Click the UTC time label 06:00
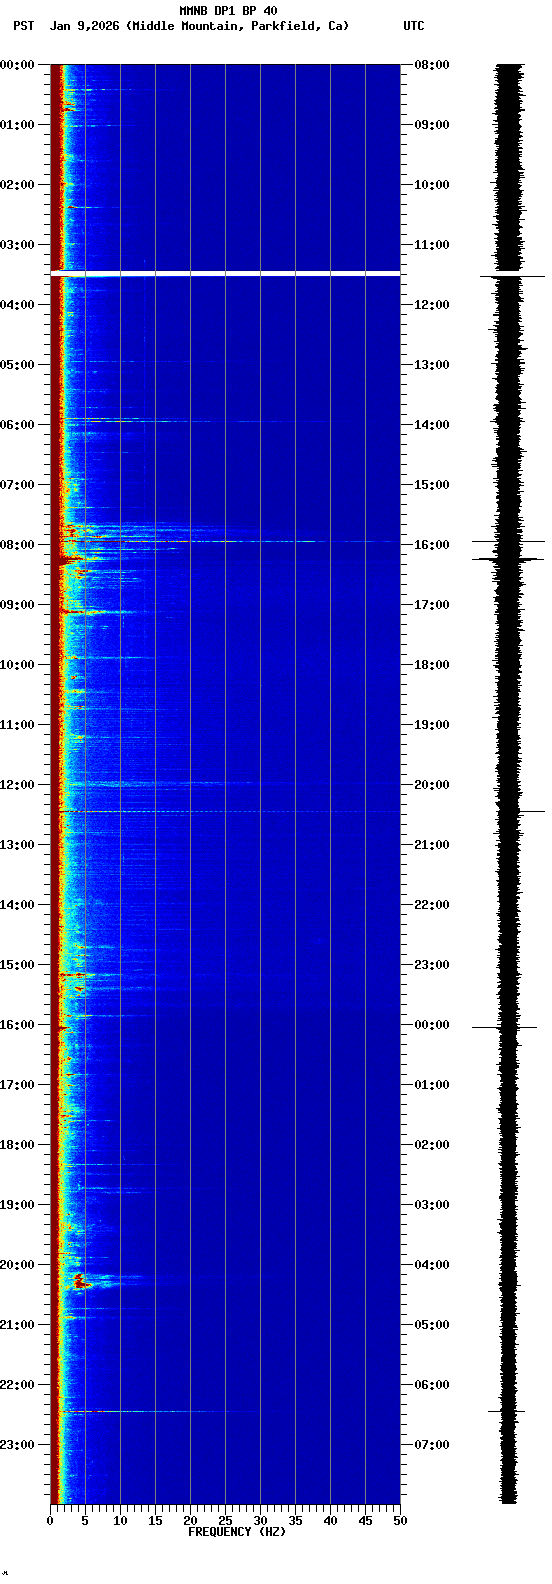The height and width of the screenshot is (1584, 552). (x=432, y=1385)
